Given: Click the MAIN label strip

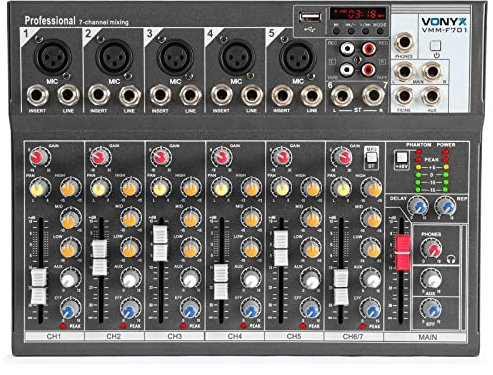Looking at the screenshot, I should click(425, 337).
